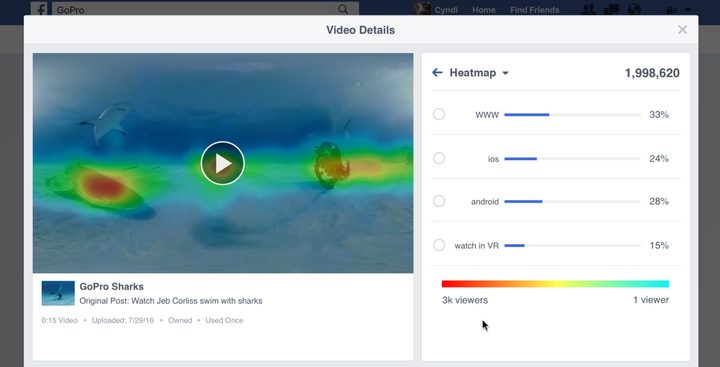
Task: Select the ios radio button
Action: (x=439, y=158)
